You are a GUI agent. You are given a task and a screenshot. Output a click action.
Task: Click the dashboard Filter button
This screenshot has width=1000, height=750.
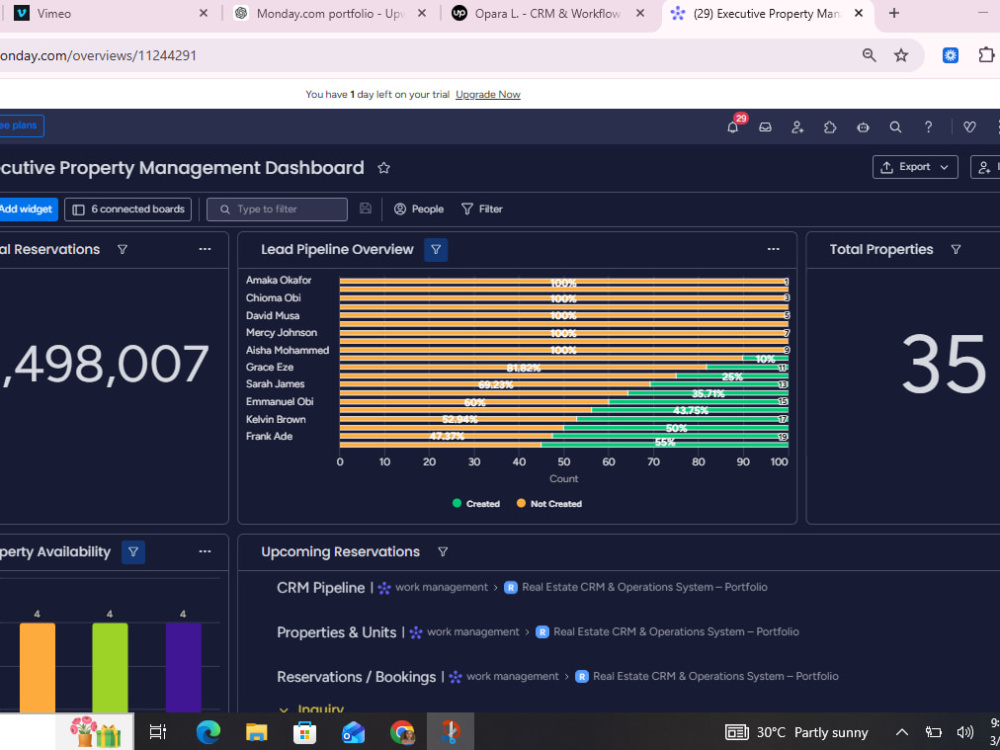tap(482, 209)
